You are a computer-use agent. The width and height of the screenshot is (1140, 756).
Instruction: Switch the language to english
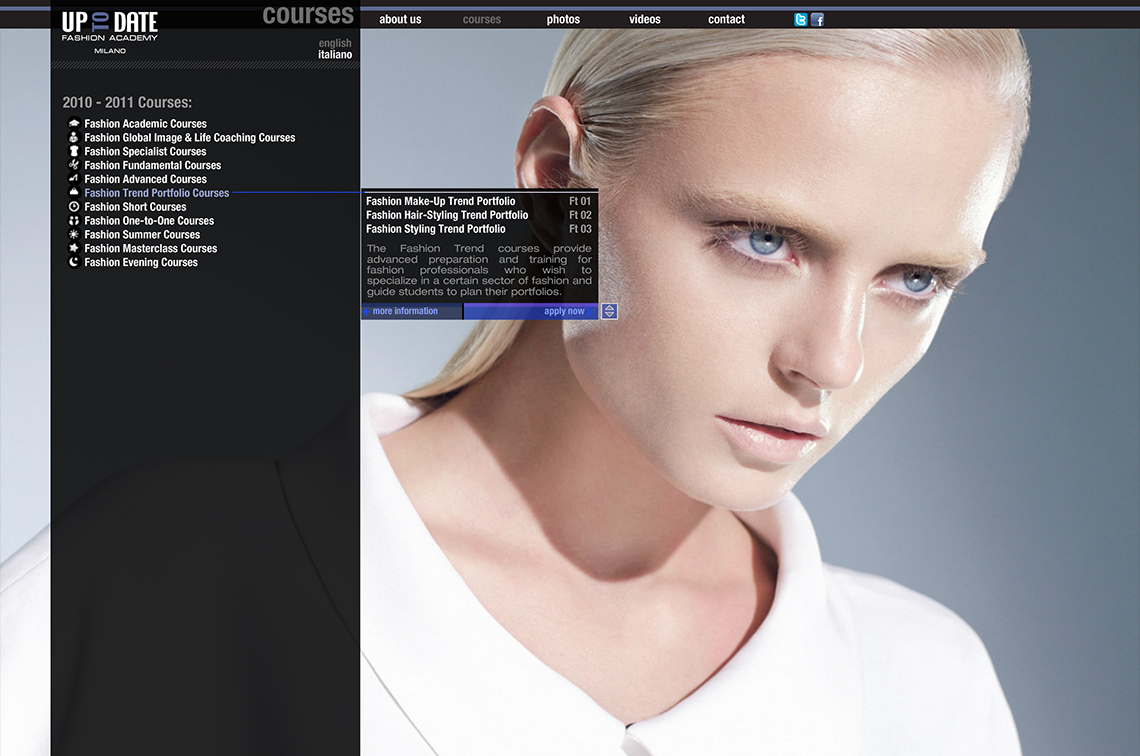[335, 43]
